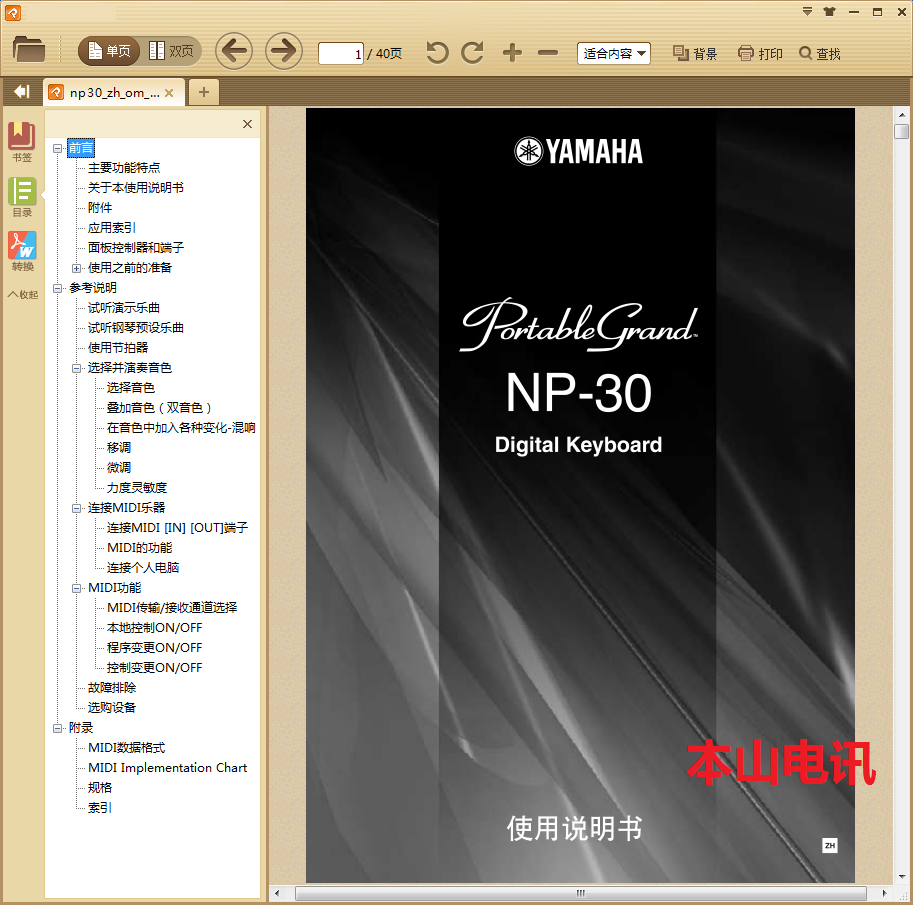Click the page number input field
Screen dimensions: 913x905
coord(341,54)
